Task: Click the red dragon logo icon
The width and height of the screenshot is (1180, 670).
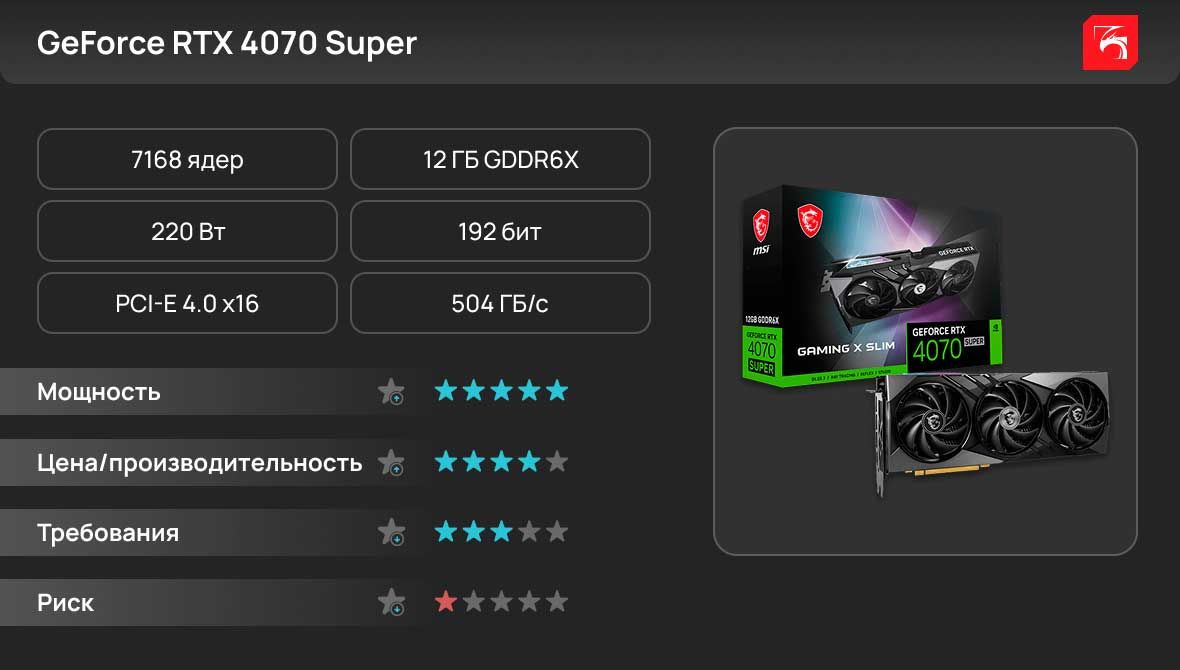Action: [x=1110, y=43]
